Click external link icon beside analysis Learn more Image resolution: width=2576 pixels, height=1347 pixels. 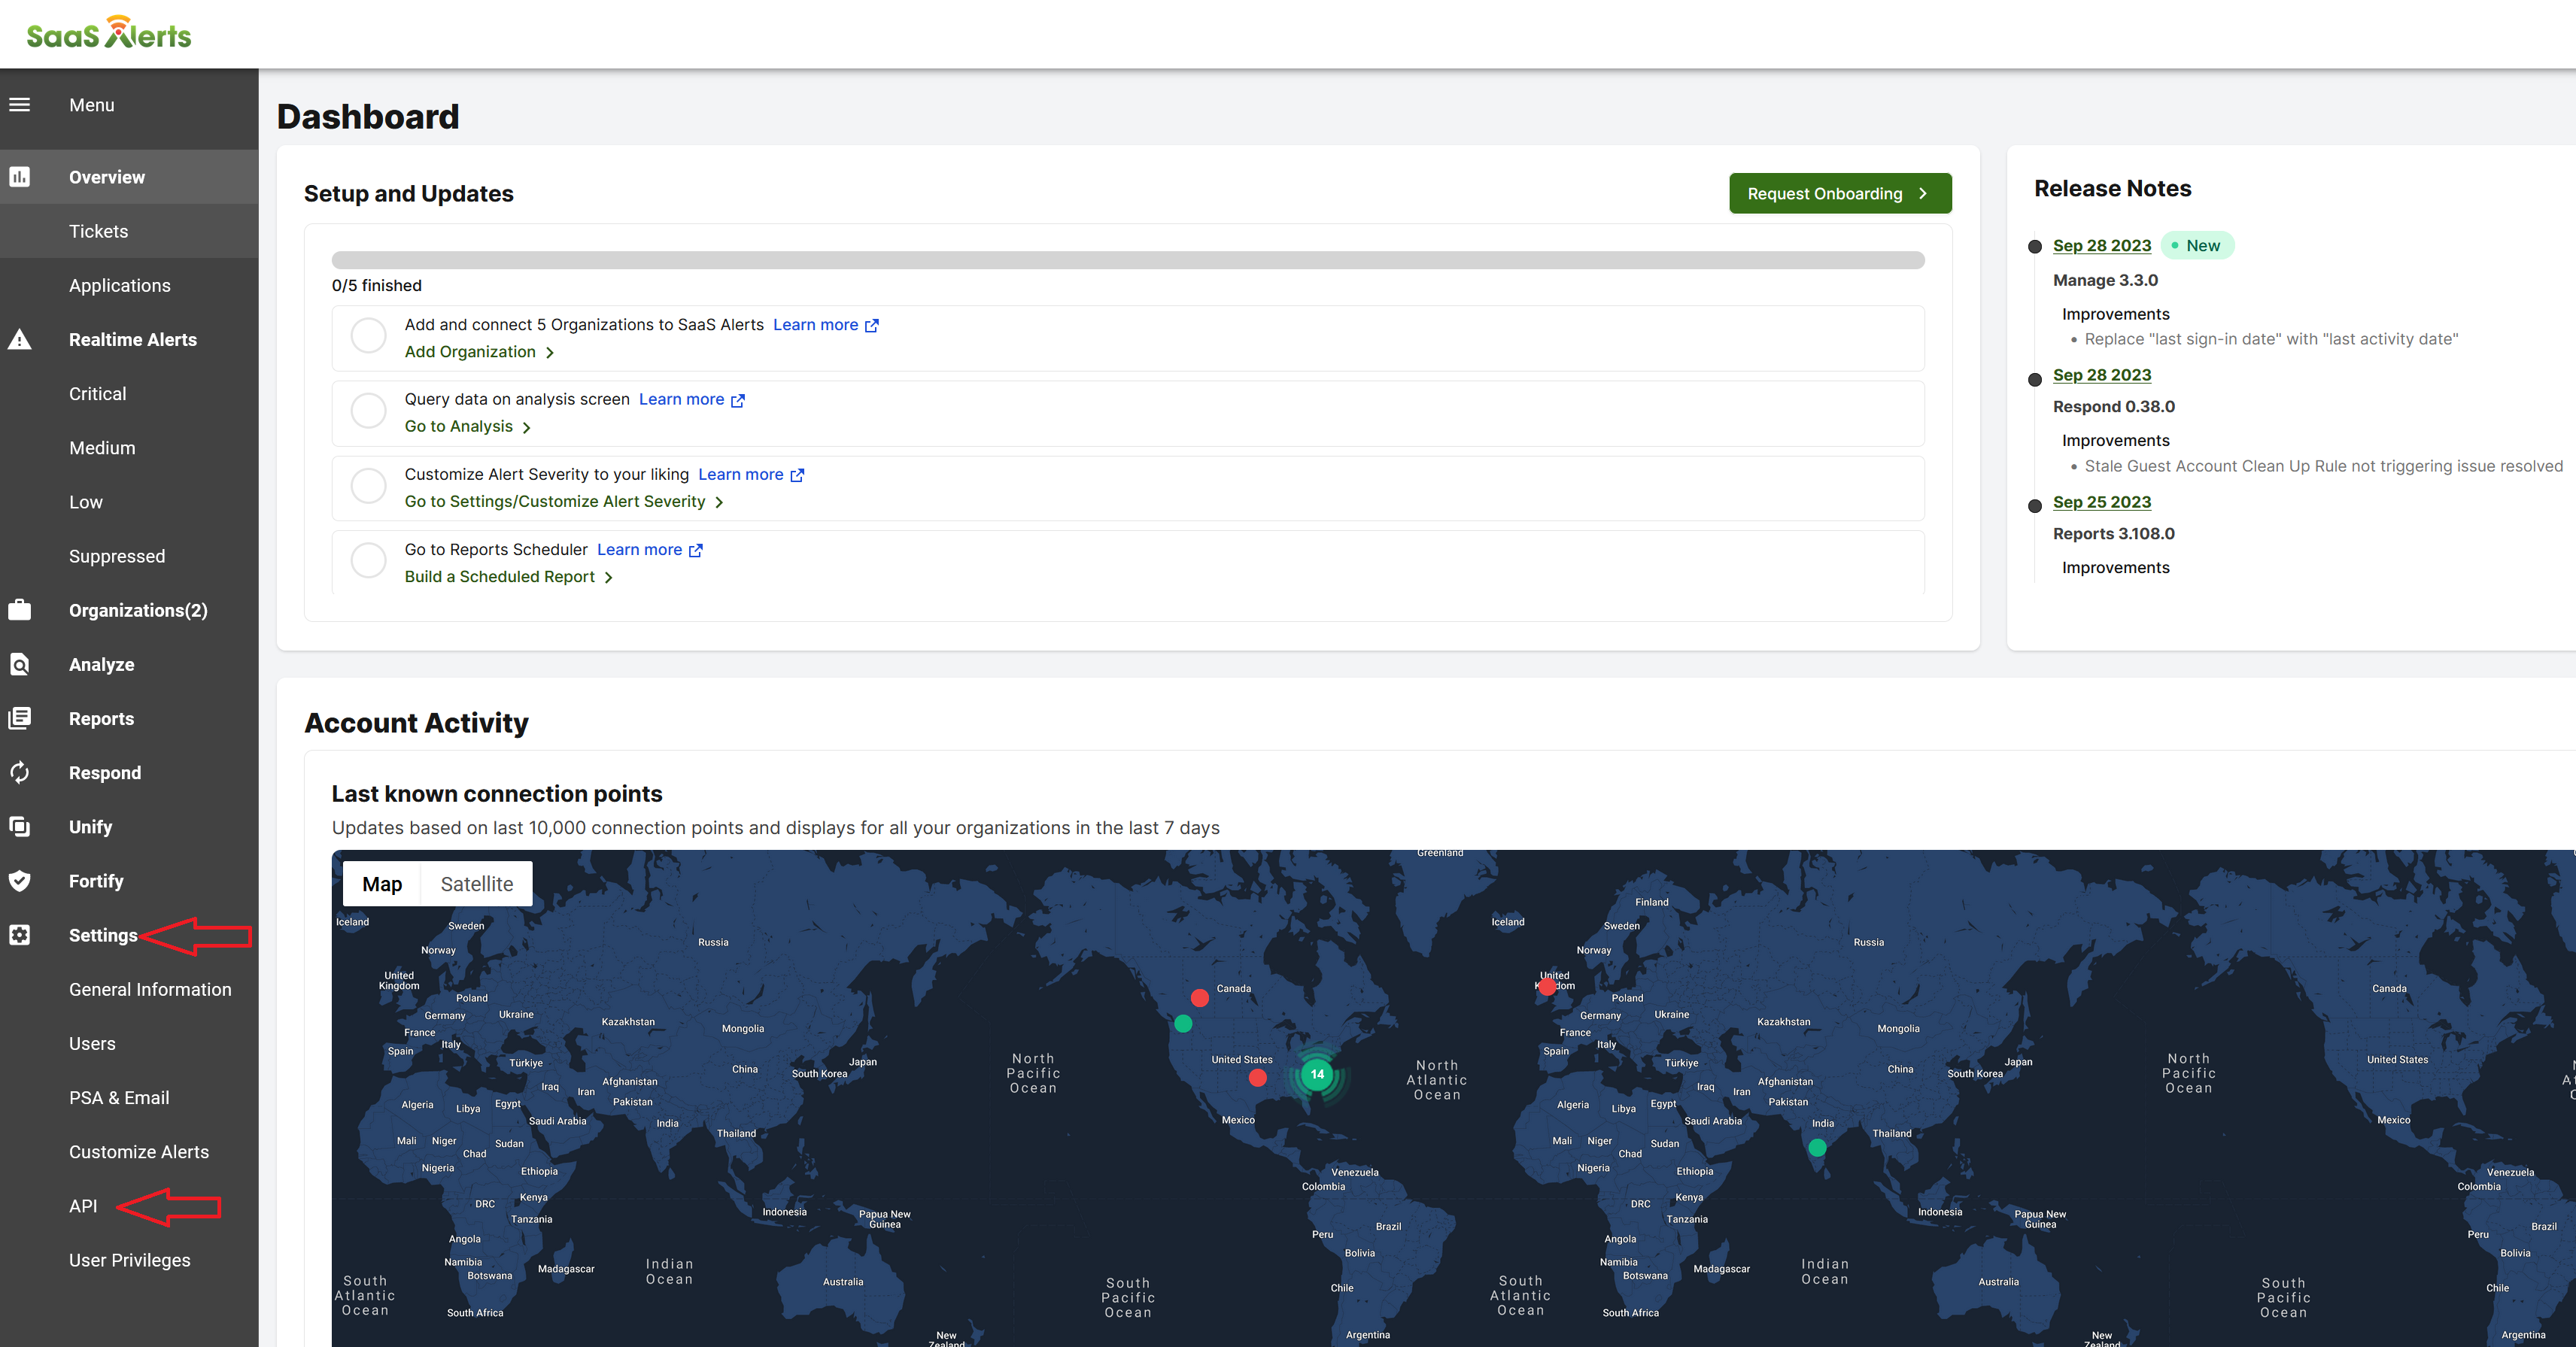point(738,400)
